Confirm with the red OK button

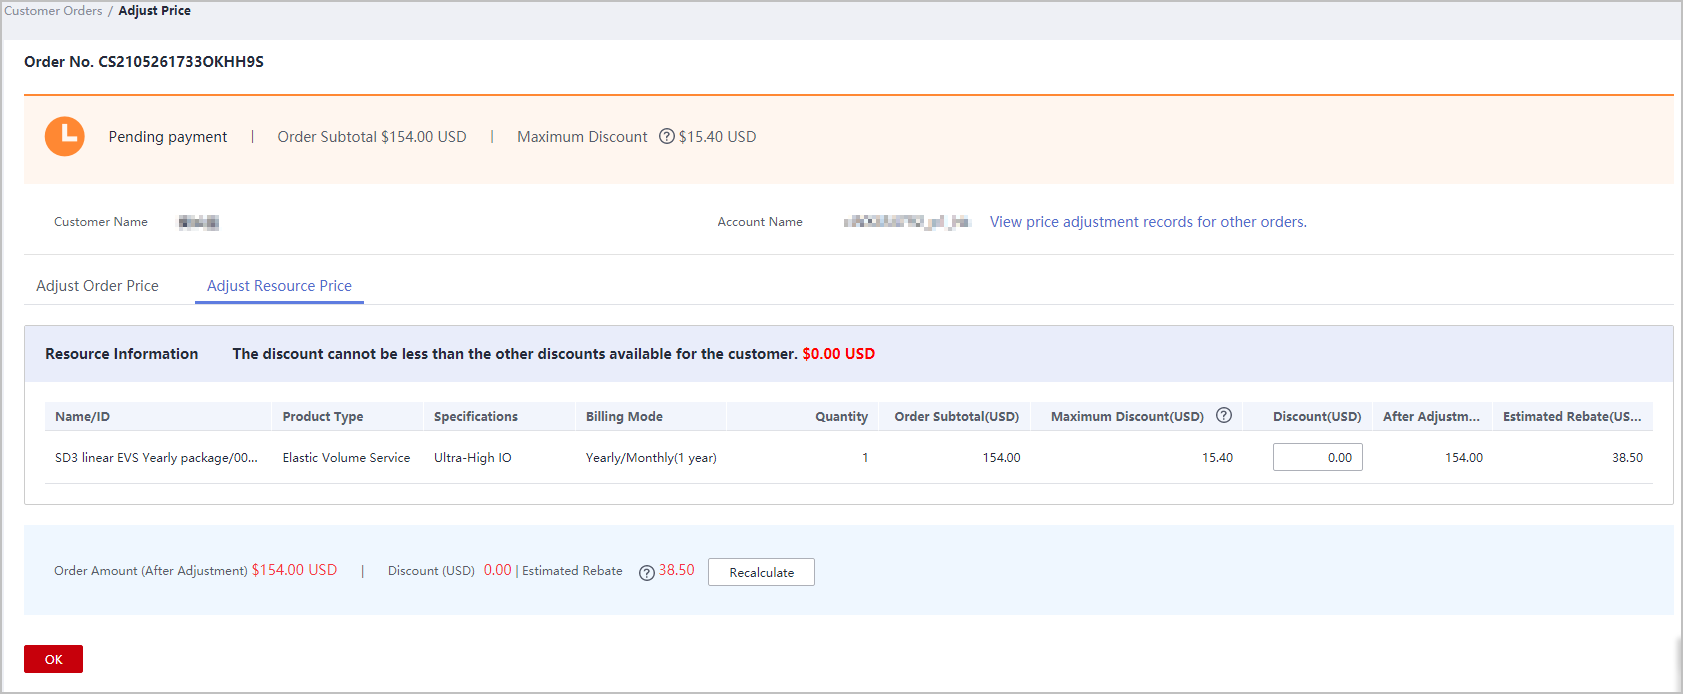click(x=53, y=659)
